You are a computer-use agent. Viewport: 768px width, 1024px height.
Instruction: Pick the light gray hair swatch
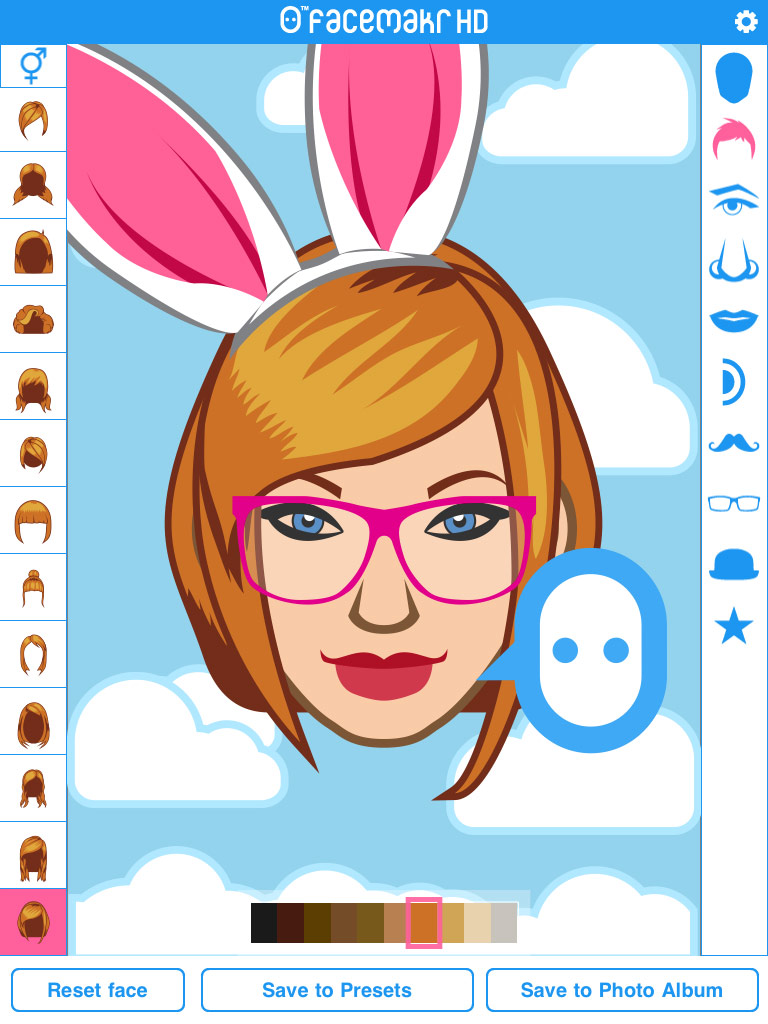coord(504,923)
